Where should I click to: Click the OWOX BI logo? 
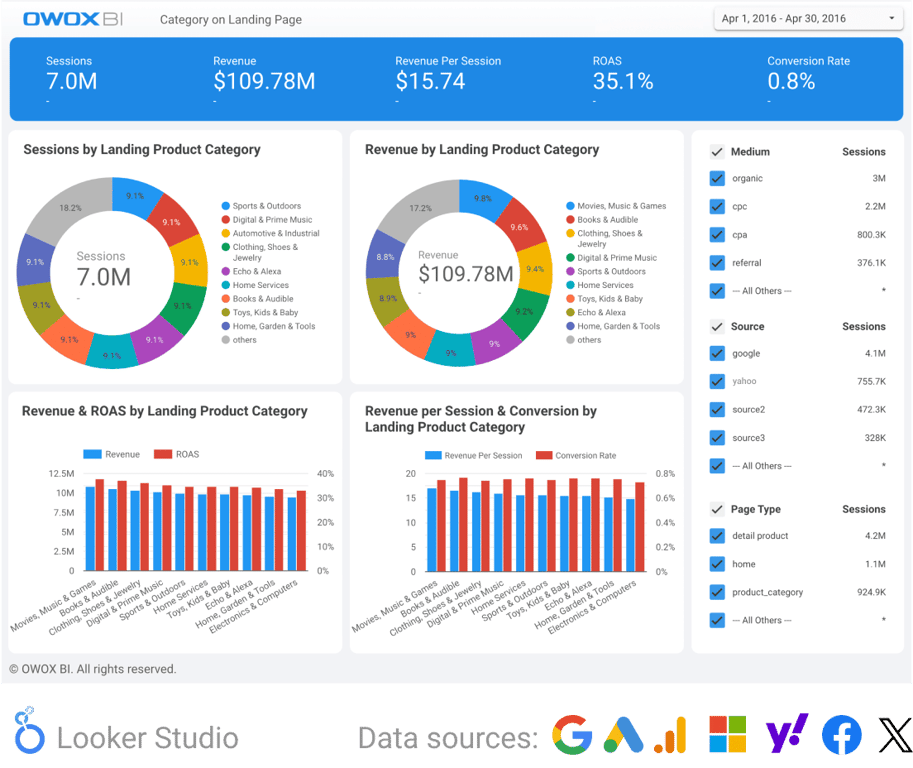tap(73, 19)
